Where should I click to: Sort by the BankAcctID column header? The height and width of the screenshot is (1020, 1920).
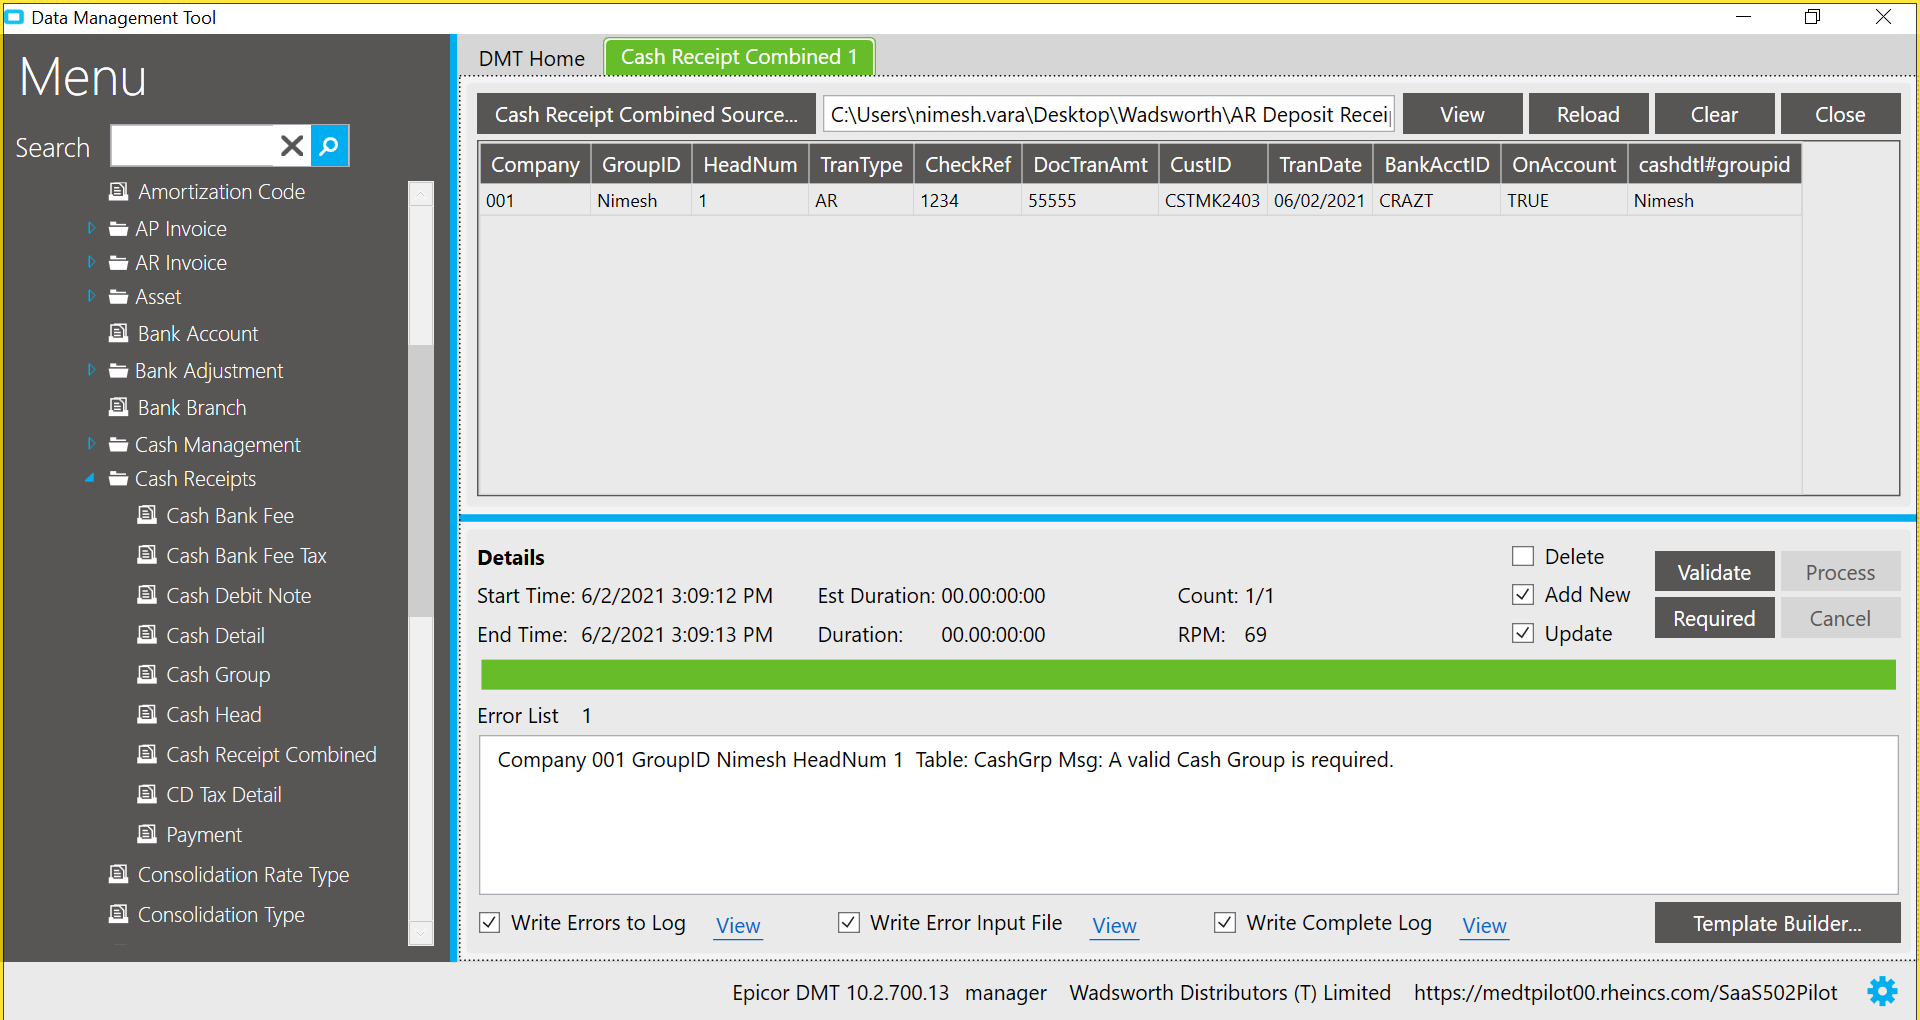(1437, 164)
